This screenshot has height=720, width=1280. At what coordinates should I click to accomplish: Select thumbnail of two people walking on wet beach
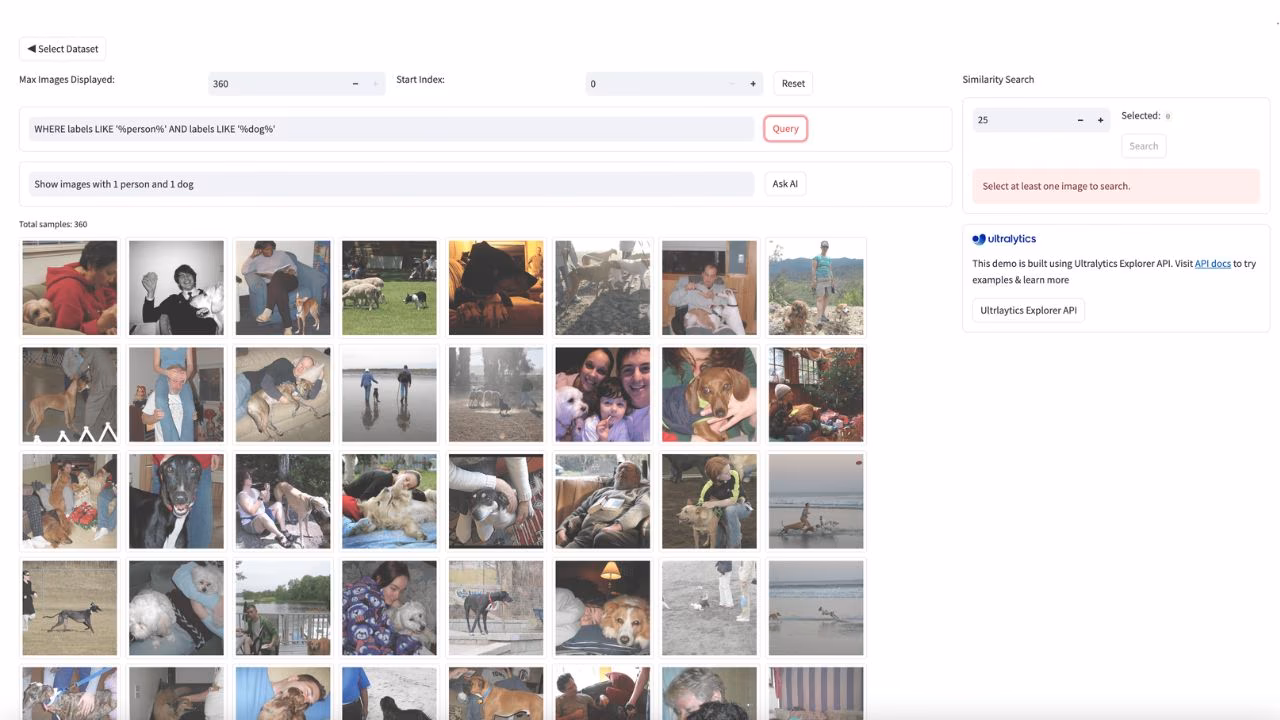(389, 394)
